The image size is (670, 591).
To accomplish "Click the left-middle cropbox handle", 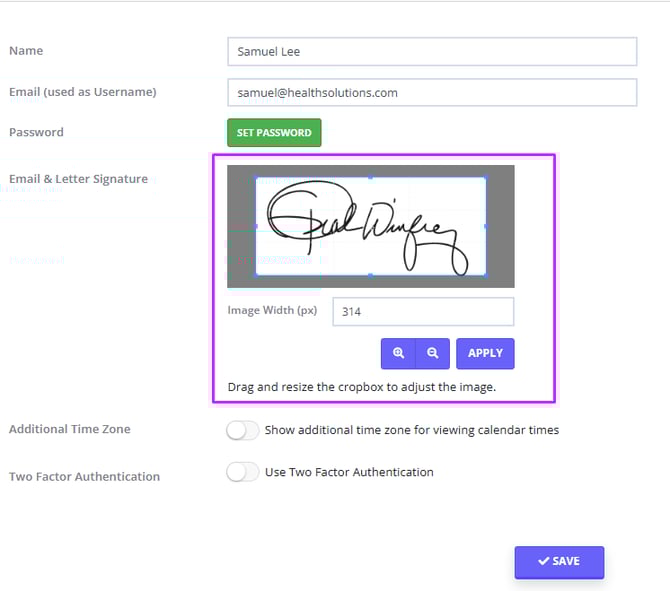I will (x=256, y=226).
